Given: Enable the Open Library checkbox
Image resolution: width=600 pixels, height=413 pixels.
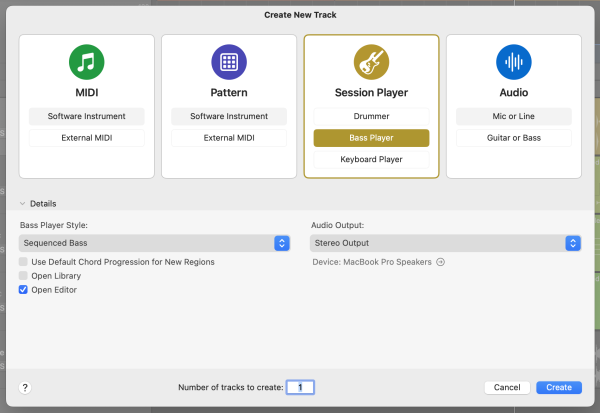Looking at the screenshot, I should (23, 276).
